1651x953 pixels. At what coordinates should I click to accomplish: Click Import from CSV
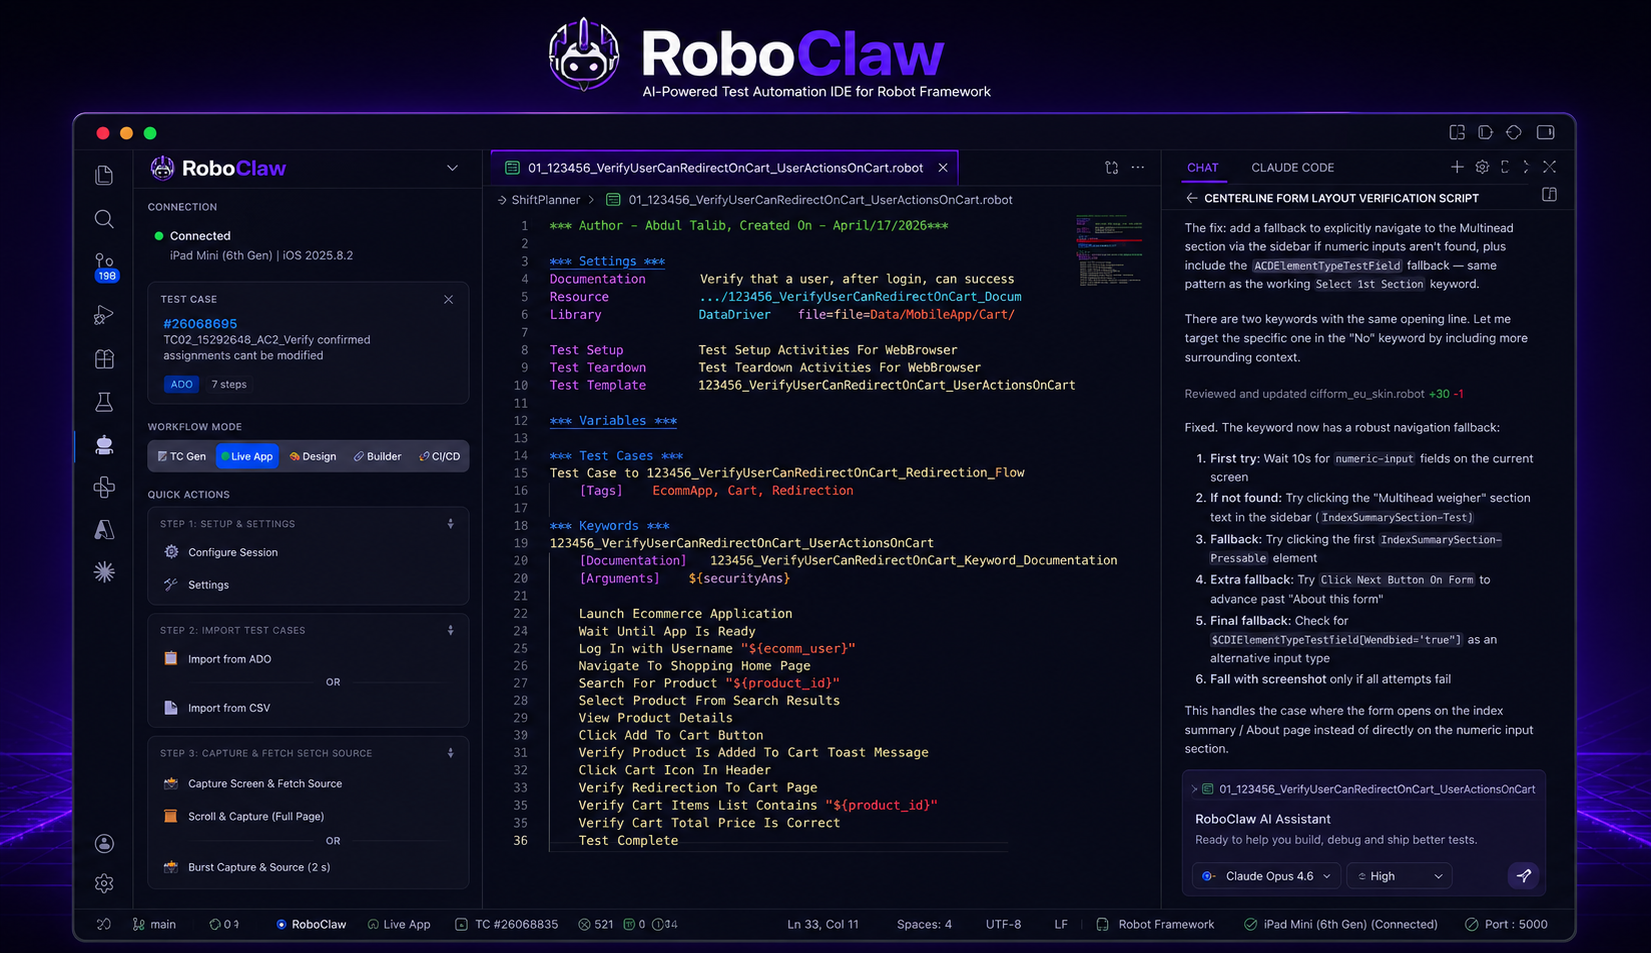(x=229, y=708)
